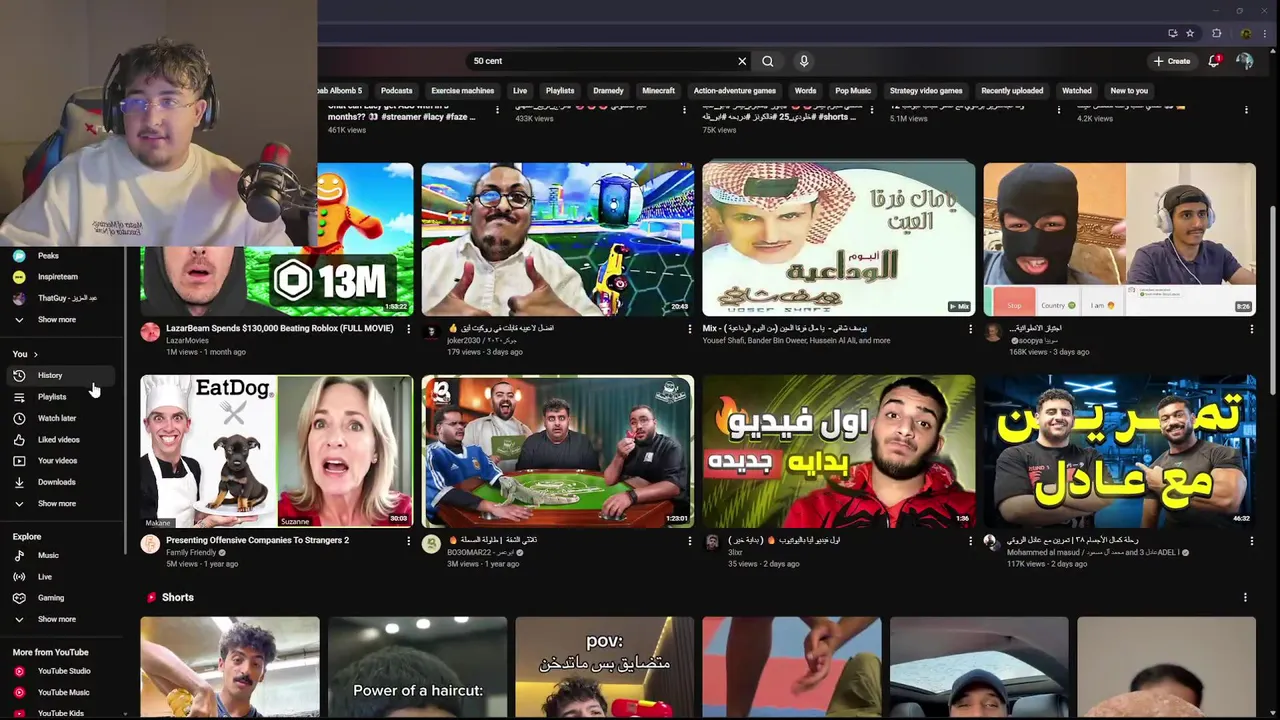Open Presenting Offensive Companies To Strangers 2 title
The image size is (1280, 720).
(257, 540)
